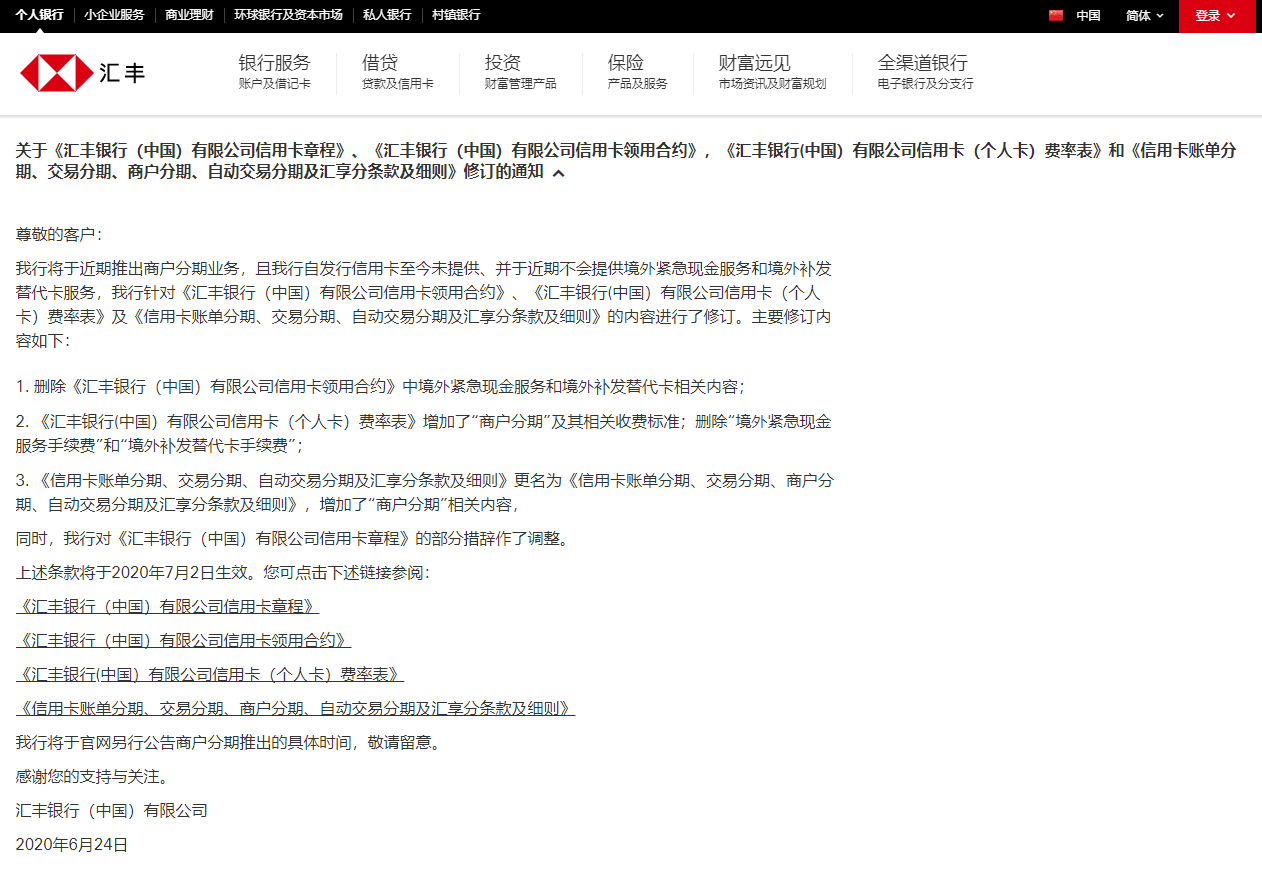Open the 简体 language dropdown

click(1144, 16)
